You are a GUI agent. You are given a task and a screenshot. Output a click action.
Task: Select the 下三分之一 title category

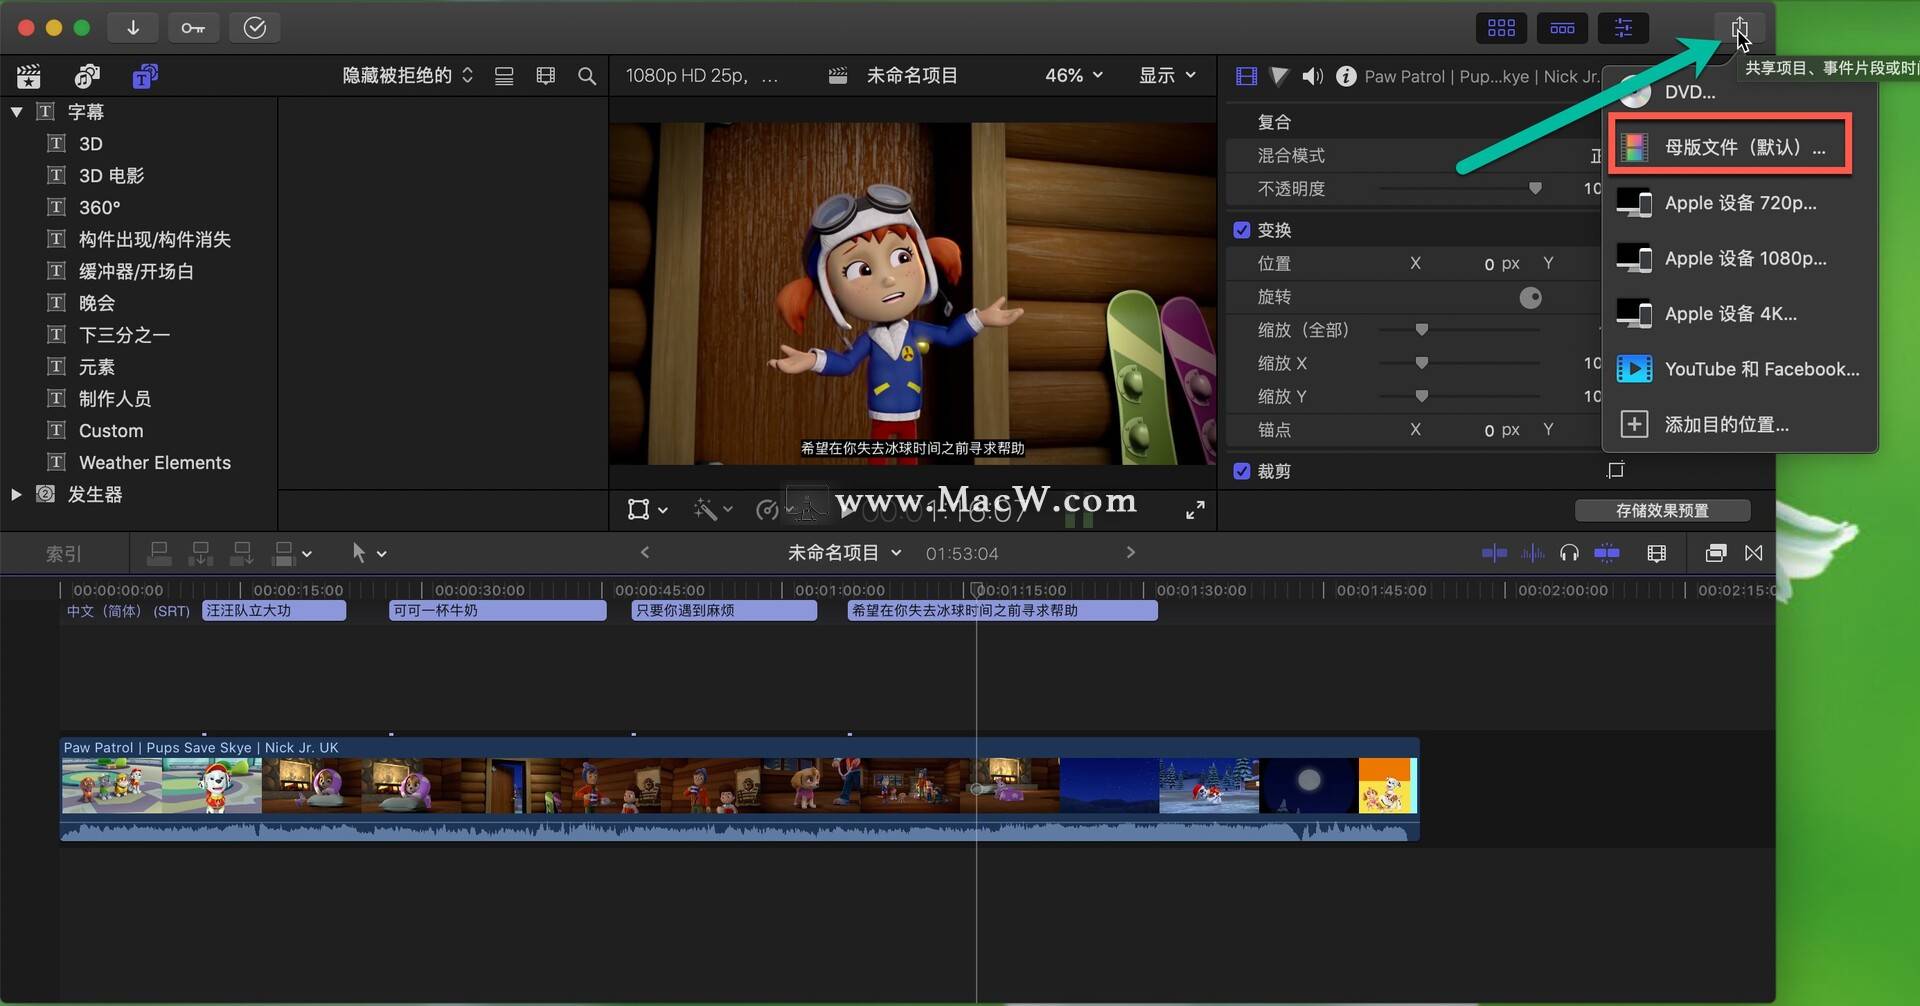click(x=125, y=335)
